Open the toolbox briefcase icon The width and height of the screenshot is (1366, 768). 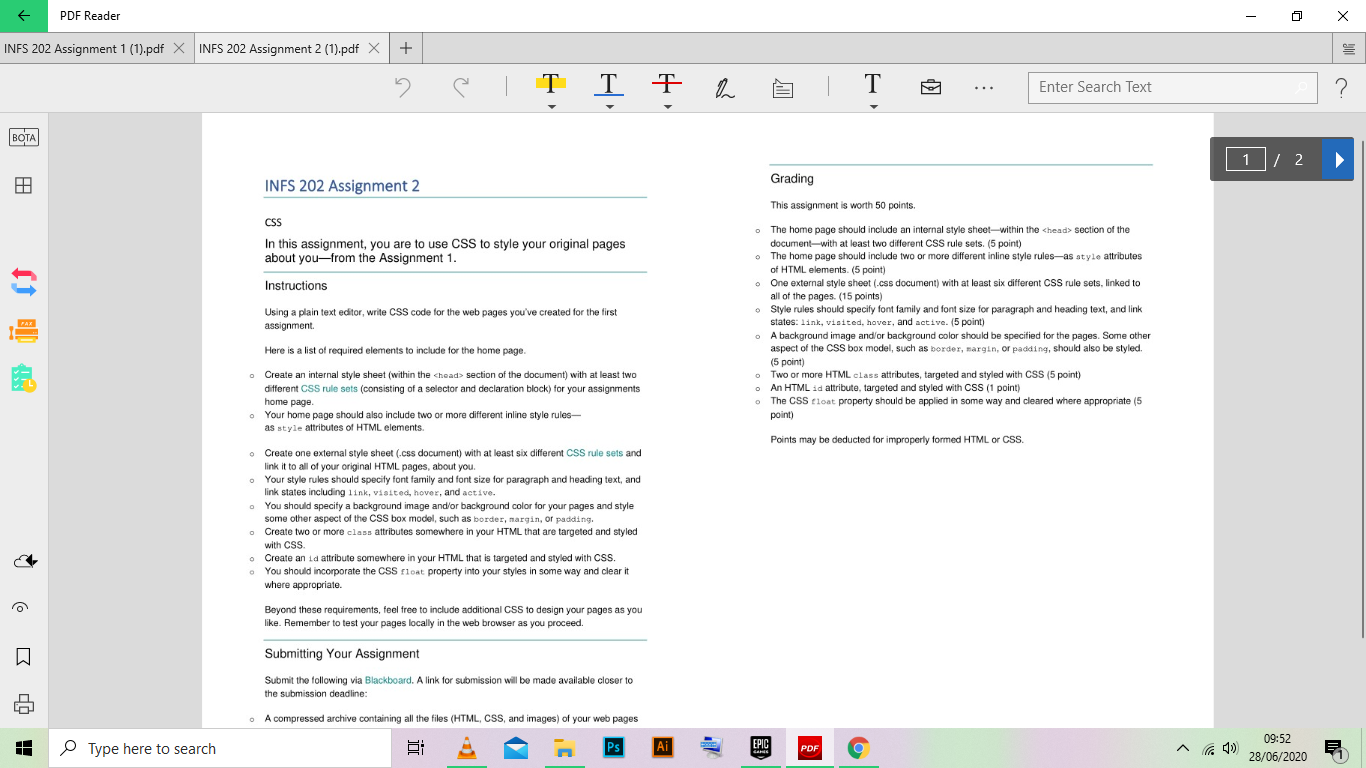931,88
